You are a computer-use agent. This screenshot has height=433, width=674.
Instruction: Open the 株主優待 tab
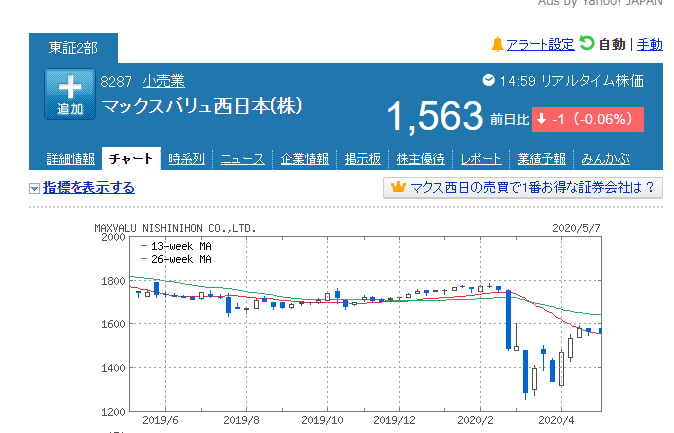[x=420, y=159]
